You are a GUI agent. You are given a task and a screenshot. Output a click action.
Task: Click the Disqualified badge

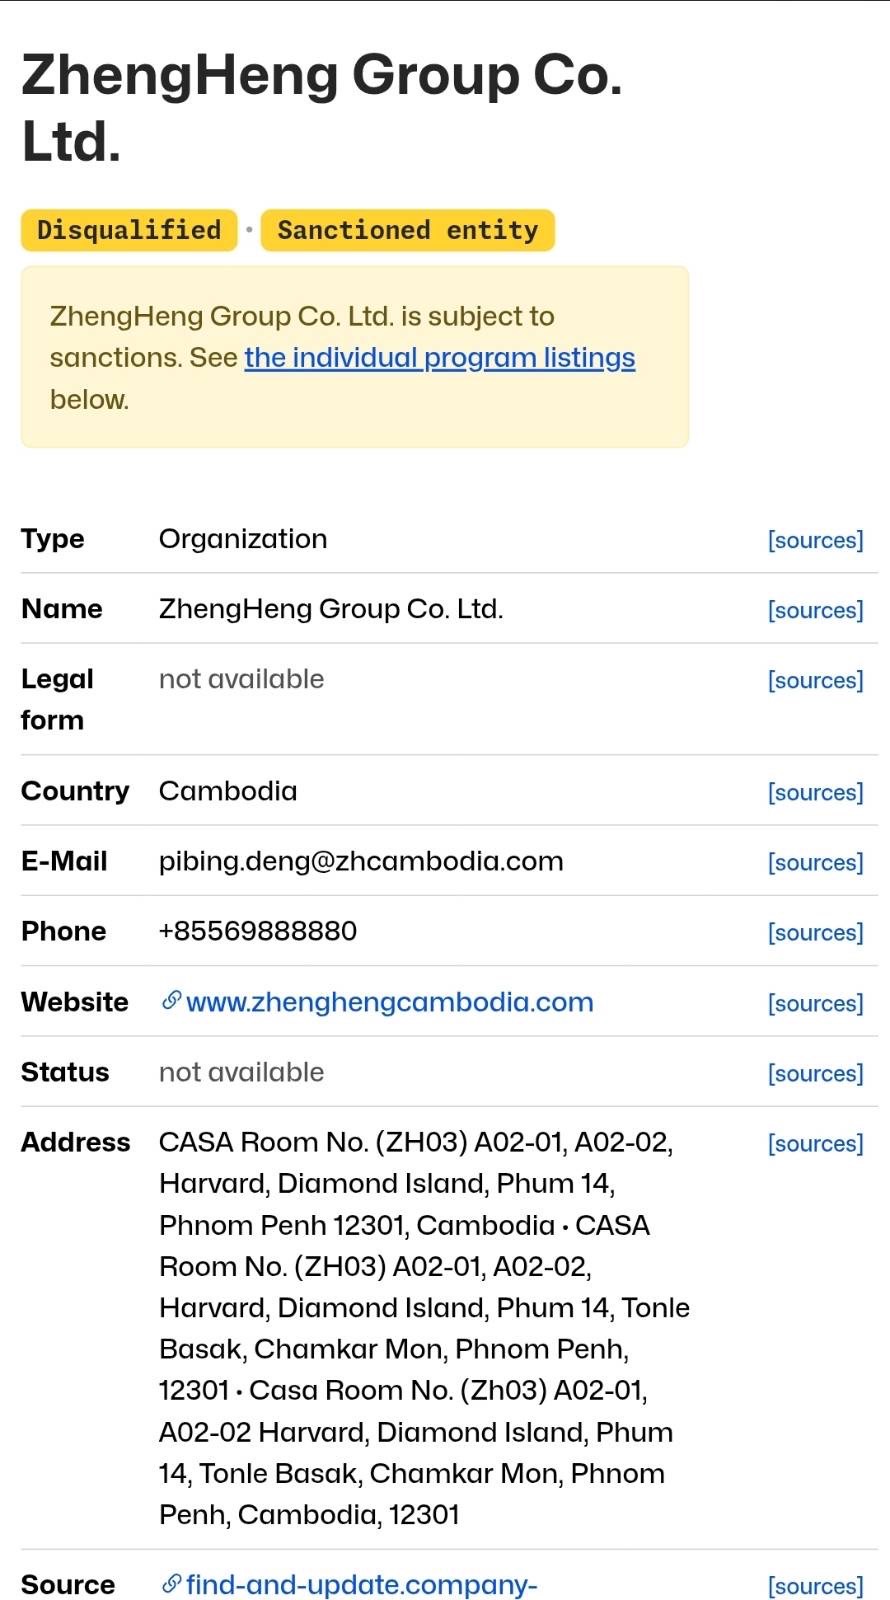coord(129,230)
